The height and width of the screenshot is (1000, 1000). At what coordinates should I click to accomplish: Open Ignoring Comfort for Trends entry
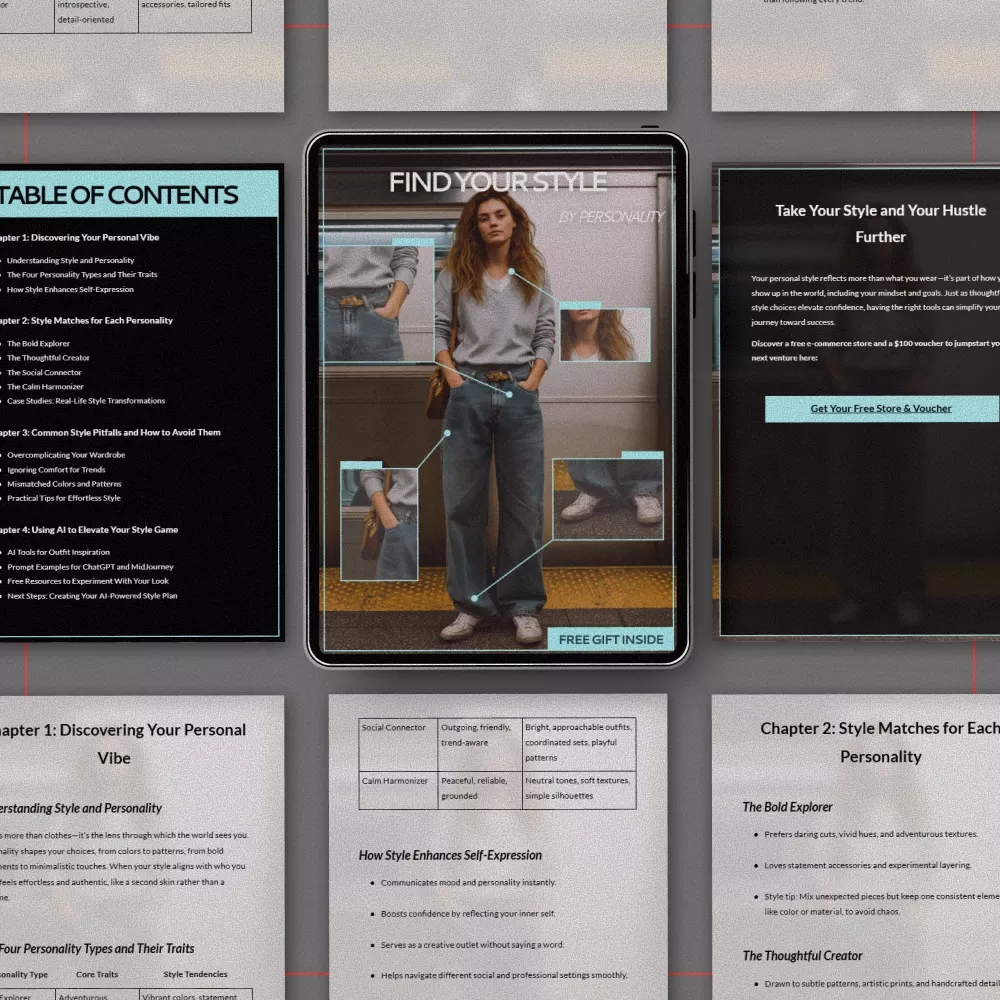[x=56, y=469]
